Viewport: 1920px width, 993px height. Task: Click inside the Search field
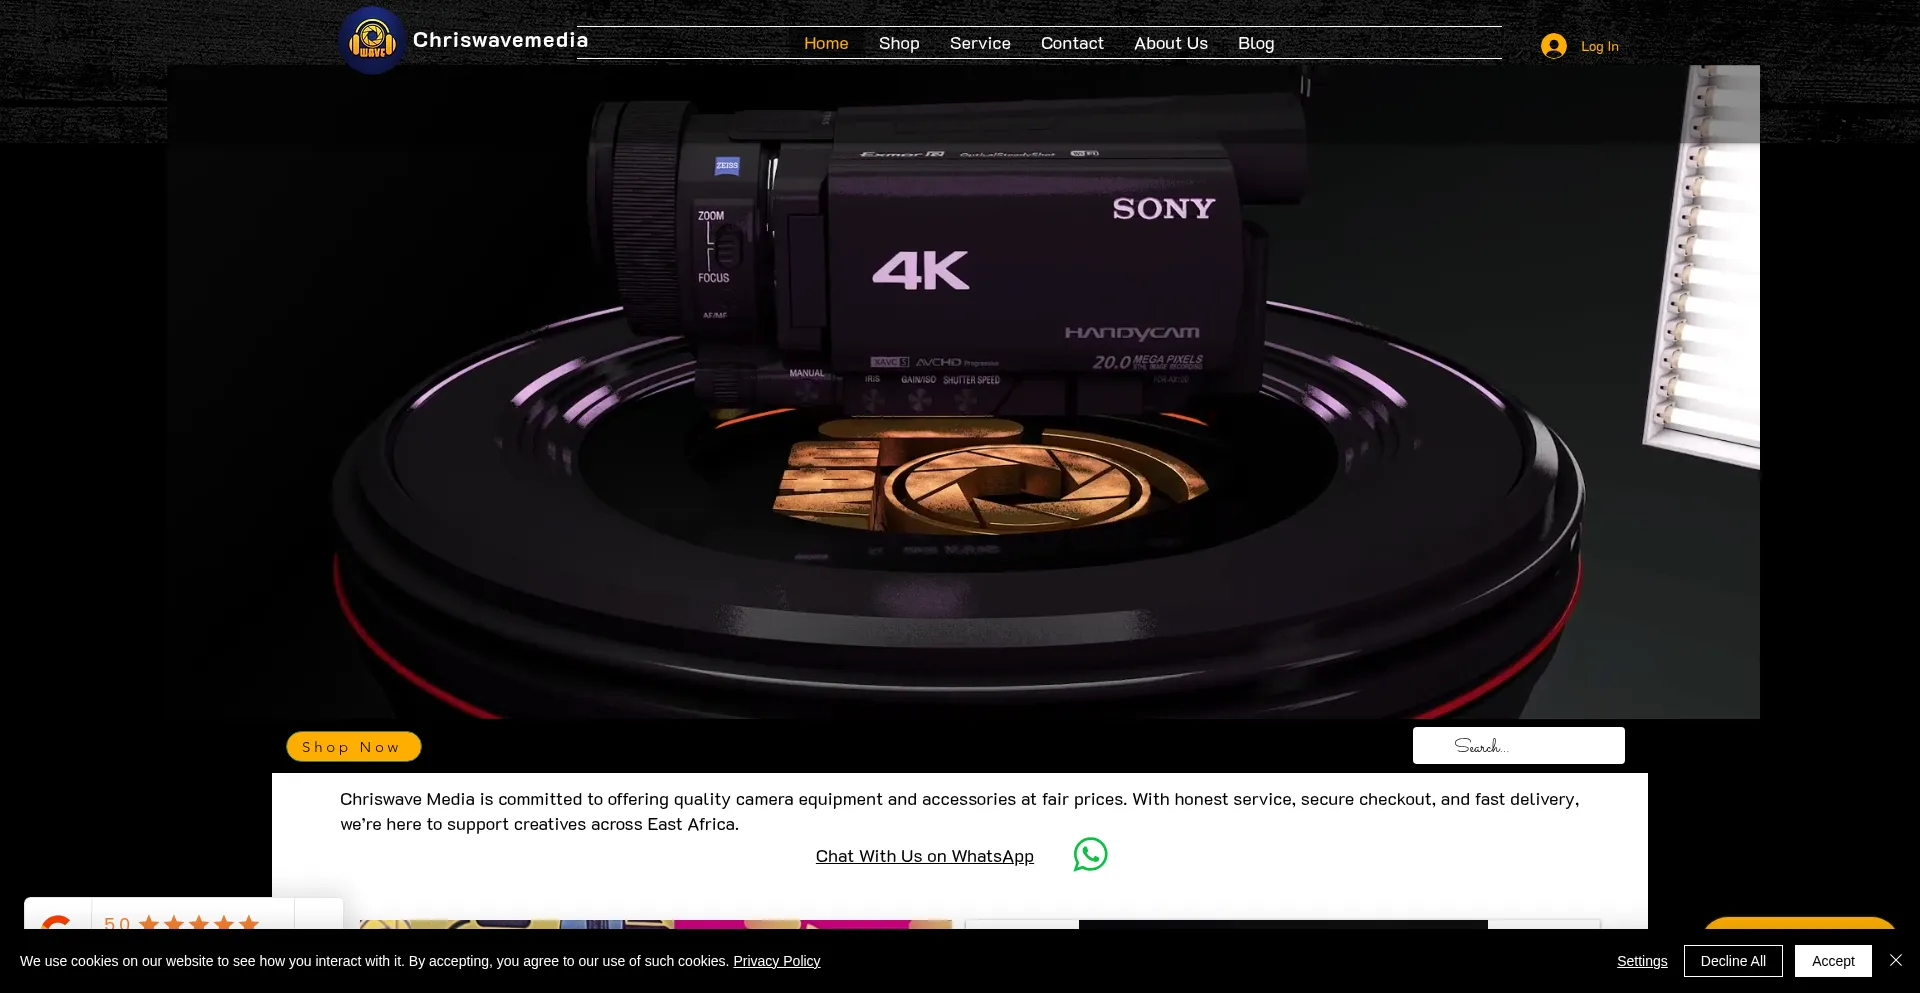[x=1517, y=745]
